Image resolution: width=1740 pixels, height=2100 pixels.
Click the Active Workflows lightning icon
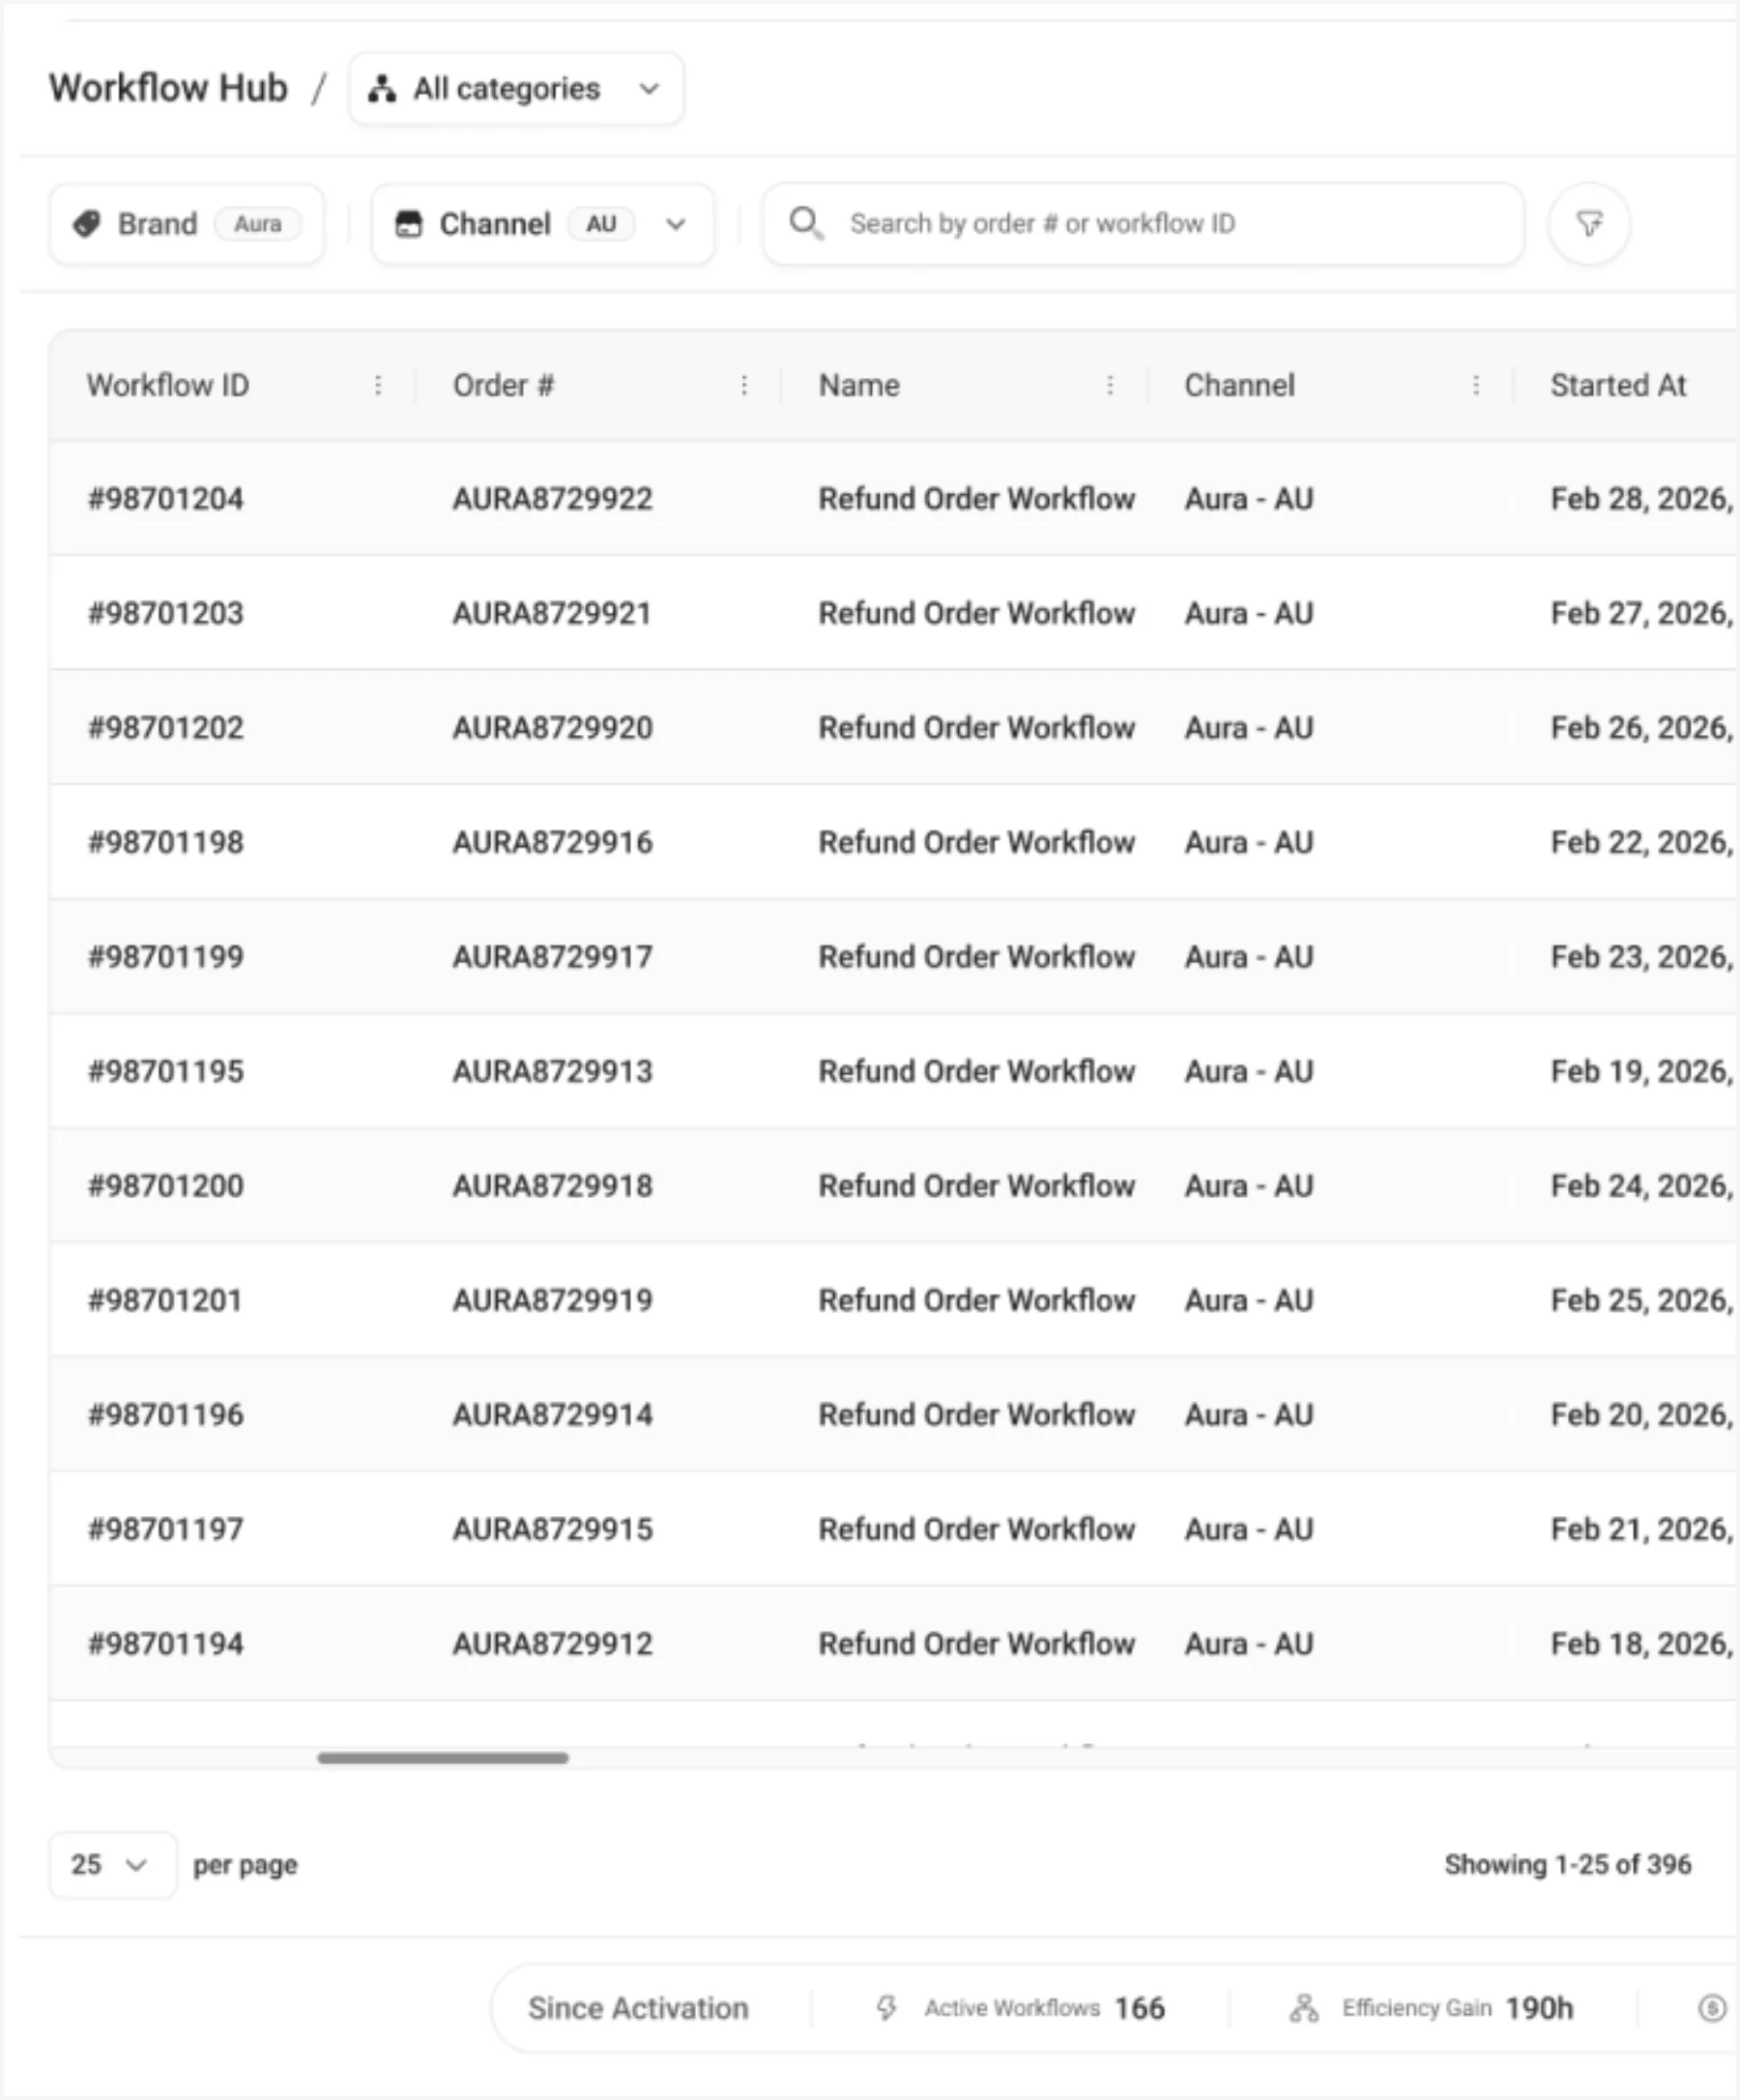(x=886, y=2008)
